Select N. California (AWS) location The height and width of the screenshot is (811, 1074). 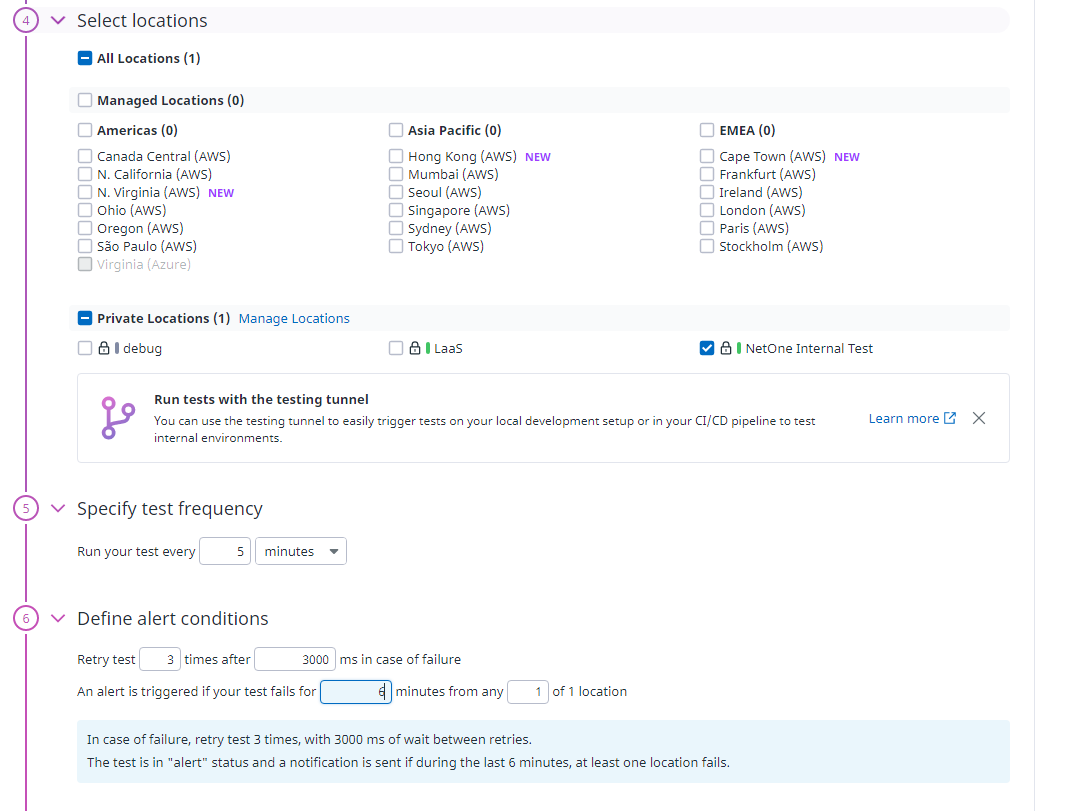click(85, 174)
